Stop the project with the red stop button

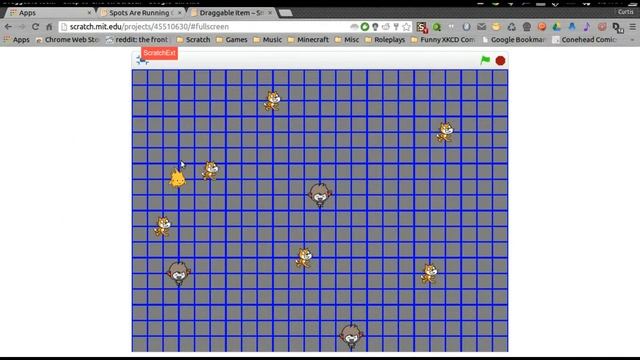(500, 61)
